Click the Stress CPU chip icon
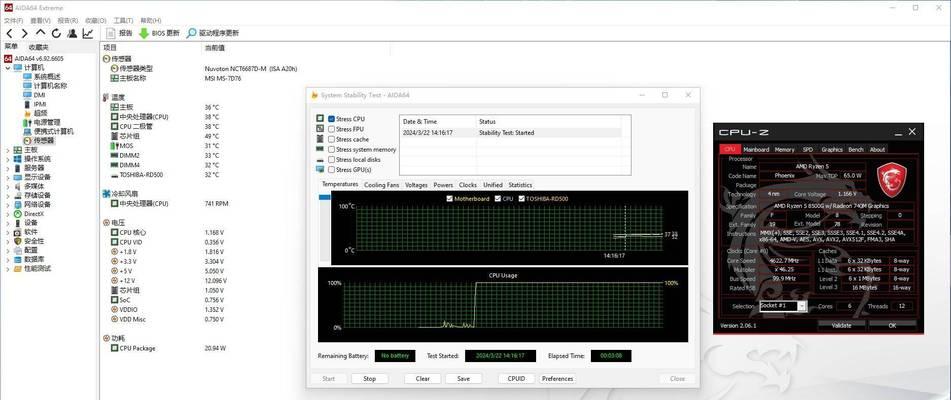Screen dimensions: 951x400 click(x=320, y=118)
